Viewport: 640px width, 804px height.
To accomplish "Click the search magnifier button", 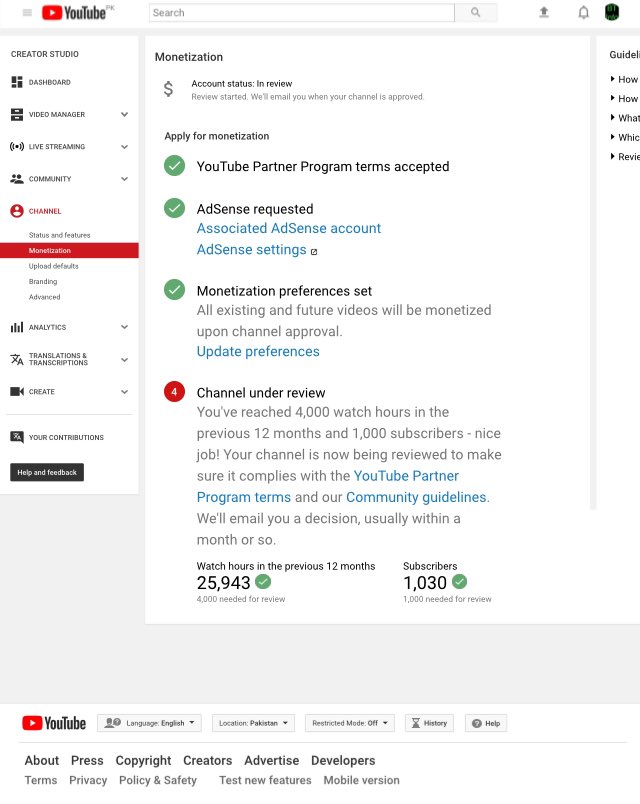I will (475, 12).
